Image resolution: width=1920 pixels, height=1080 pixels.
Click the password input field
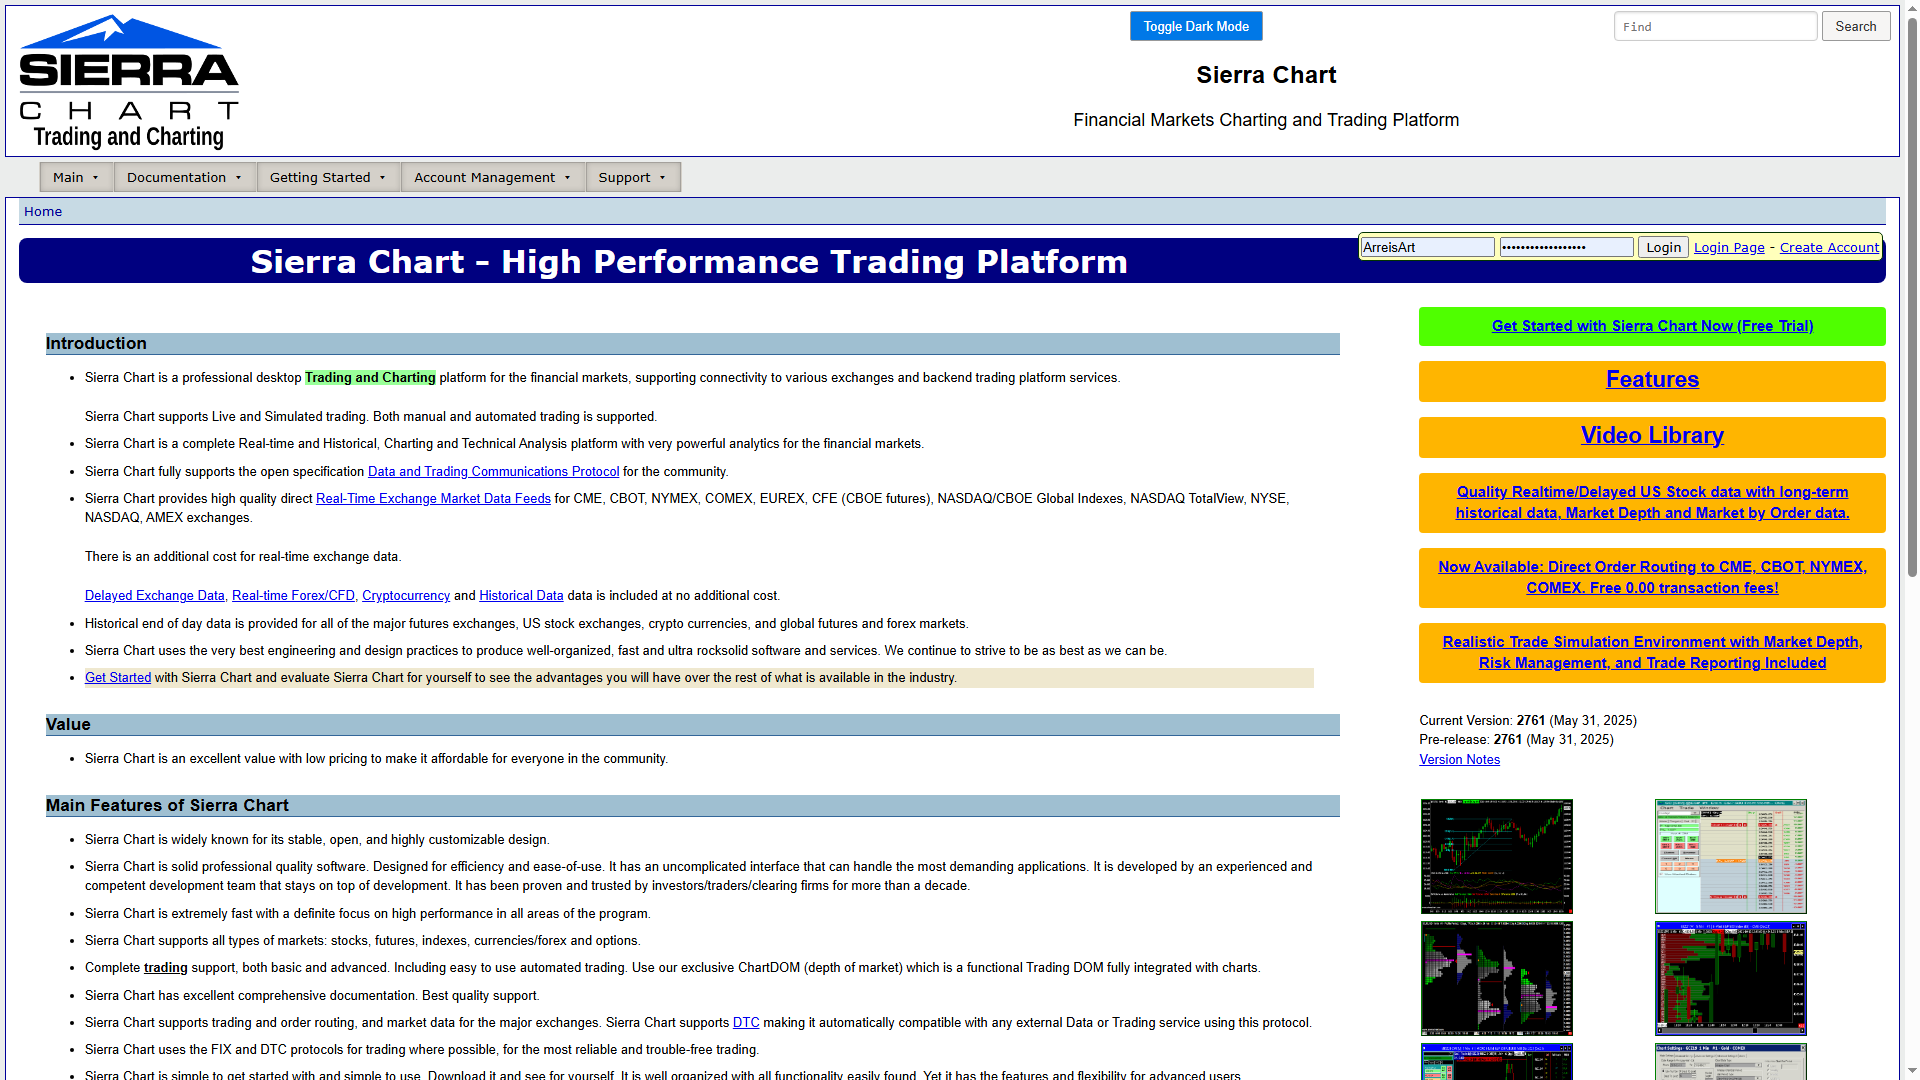coord(1565,247)
